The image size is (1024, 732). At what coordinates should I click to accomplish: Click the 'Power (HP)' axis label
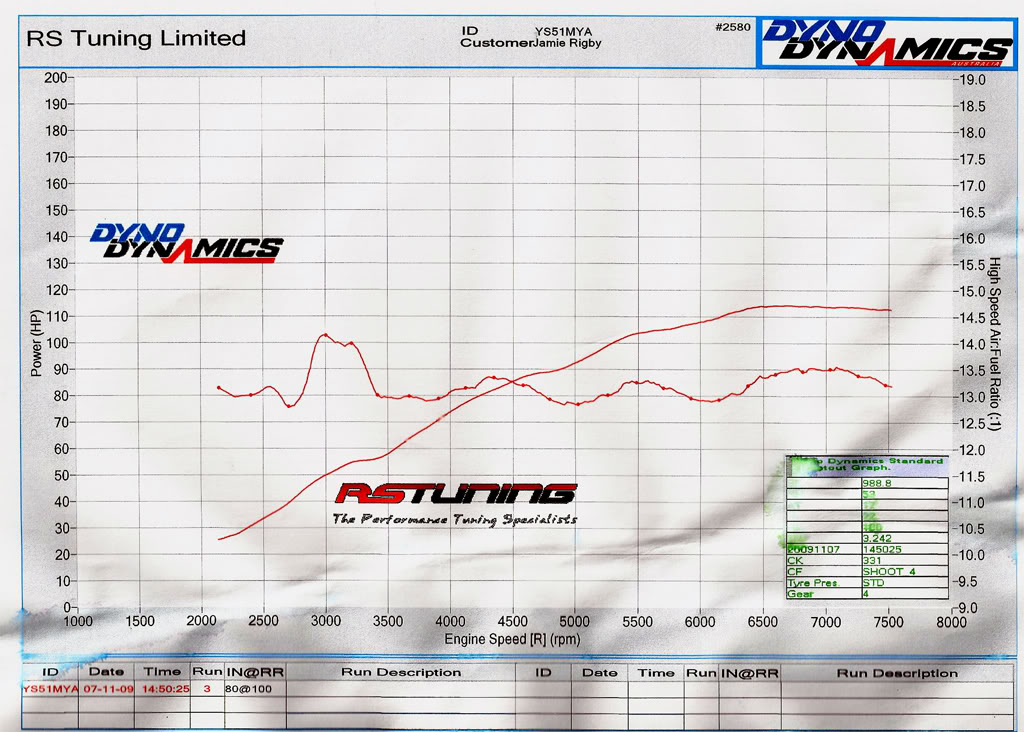36,343
